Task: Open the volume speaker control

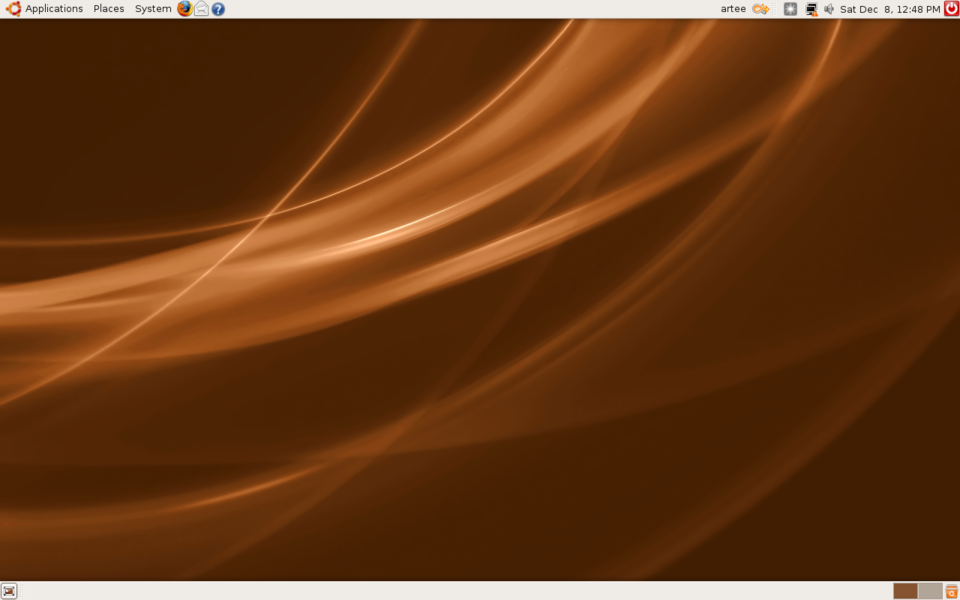Action: pyautogui.click(x=829, y=9)
